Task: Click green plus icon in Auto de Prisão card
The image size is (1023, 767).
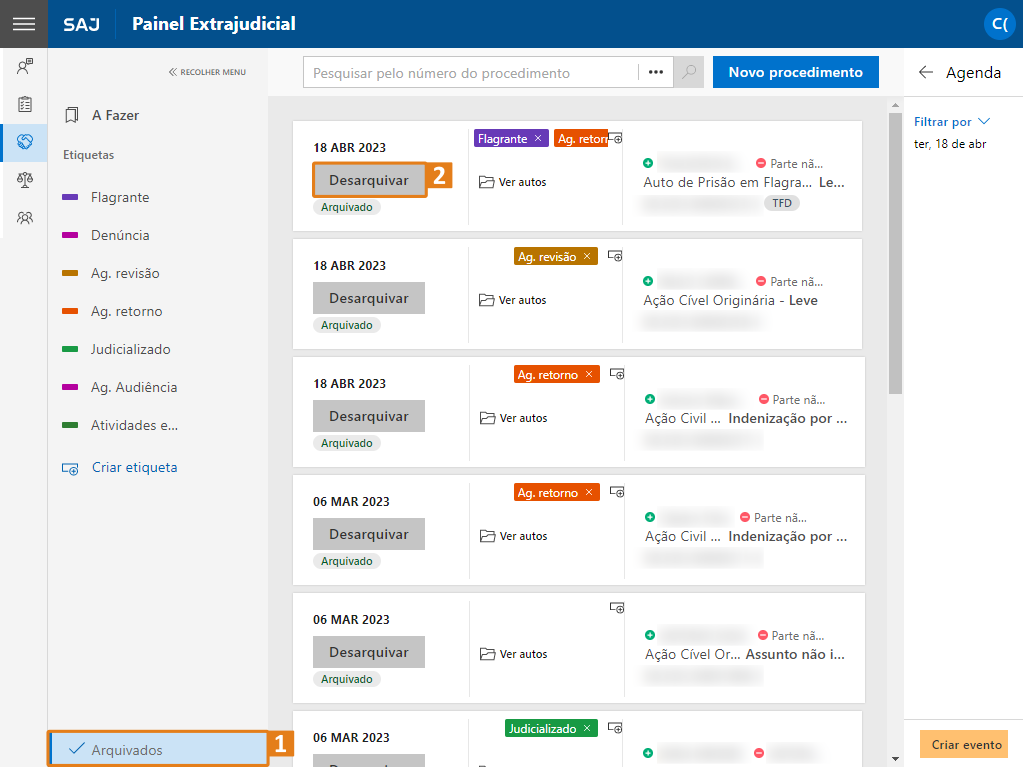Action: [x=648, y=163]
